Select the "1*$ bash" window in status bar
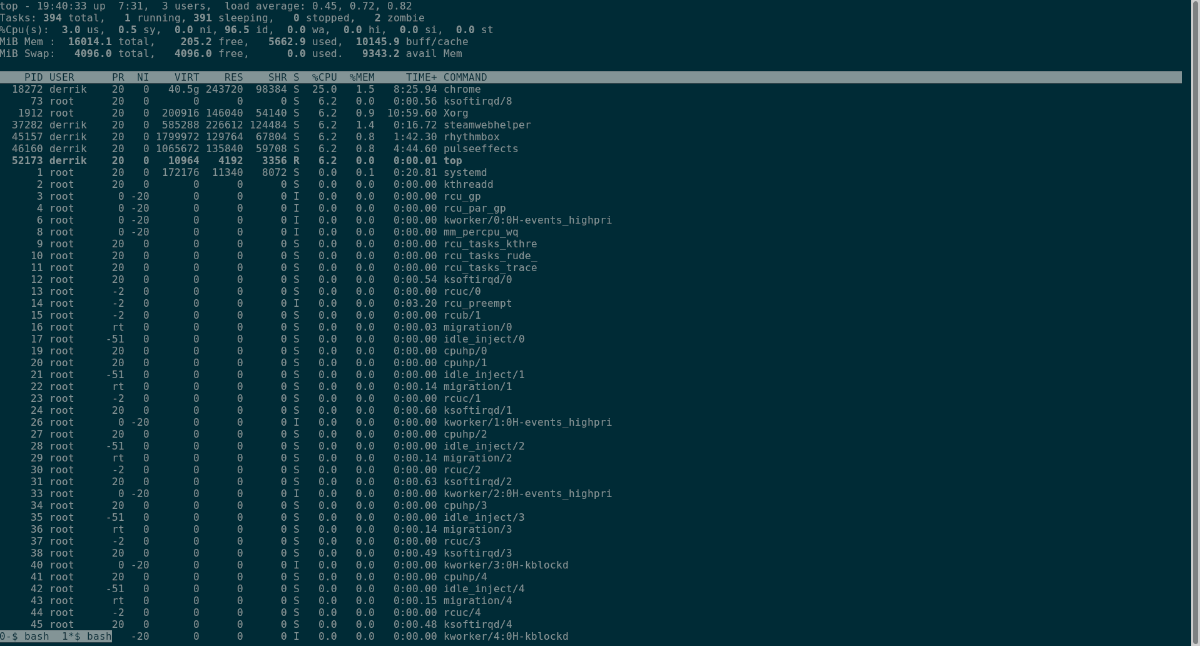 point(86,636)
